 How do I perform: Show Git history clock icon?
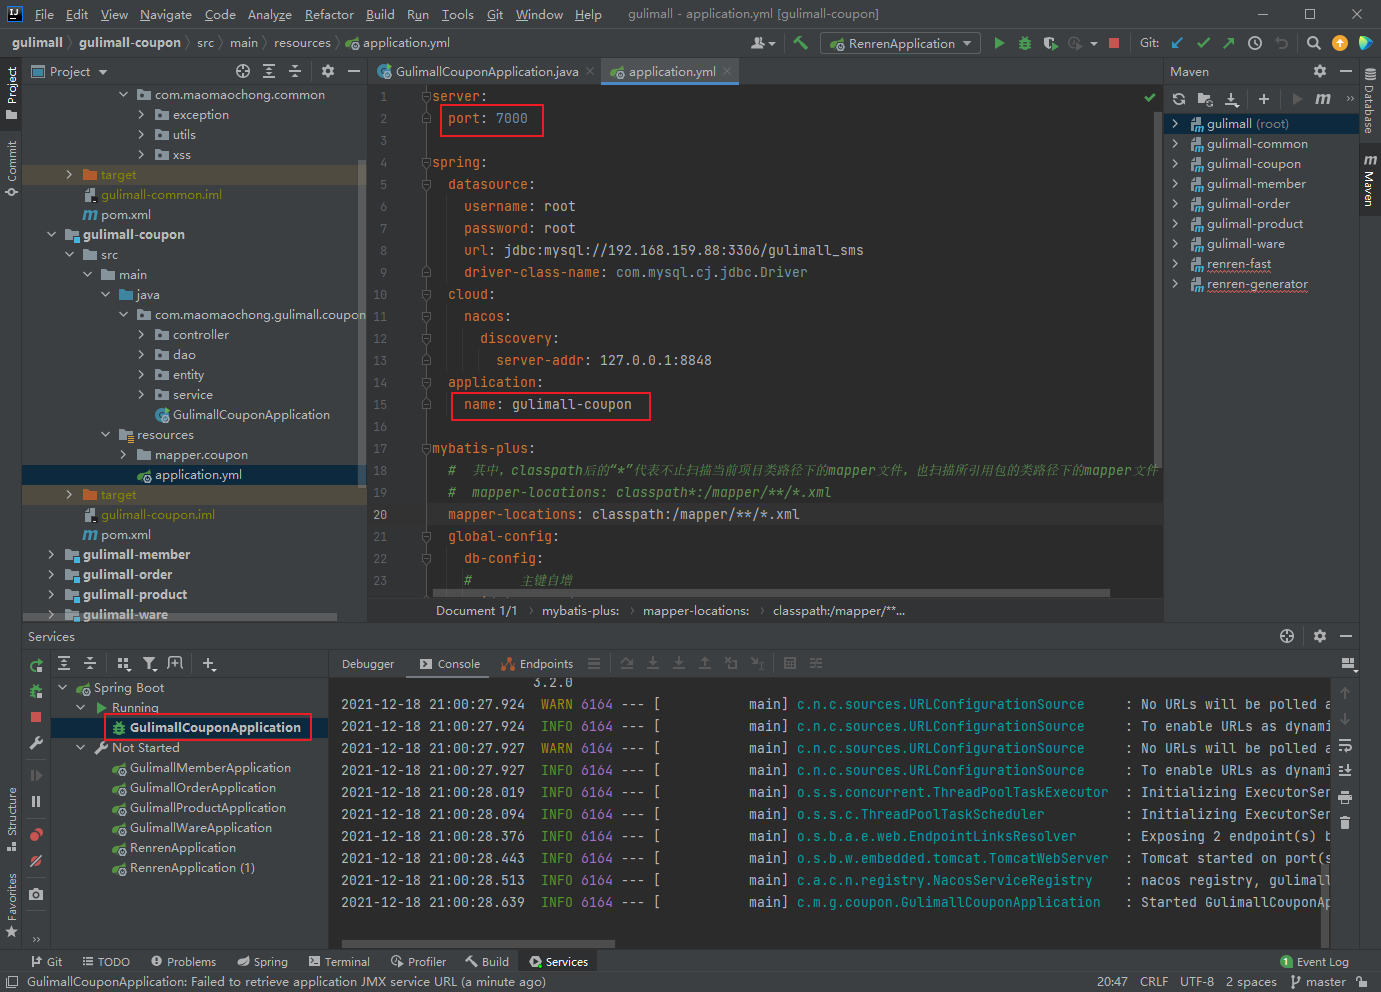coord(1255,43)
